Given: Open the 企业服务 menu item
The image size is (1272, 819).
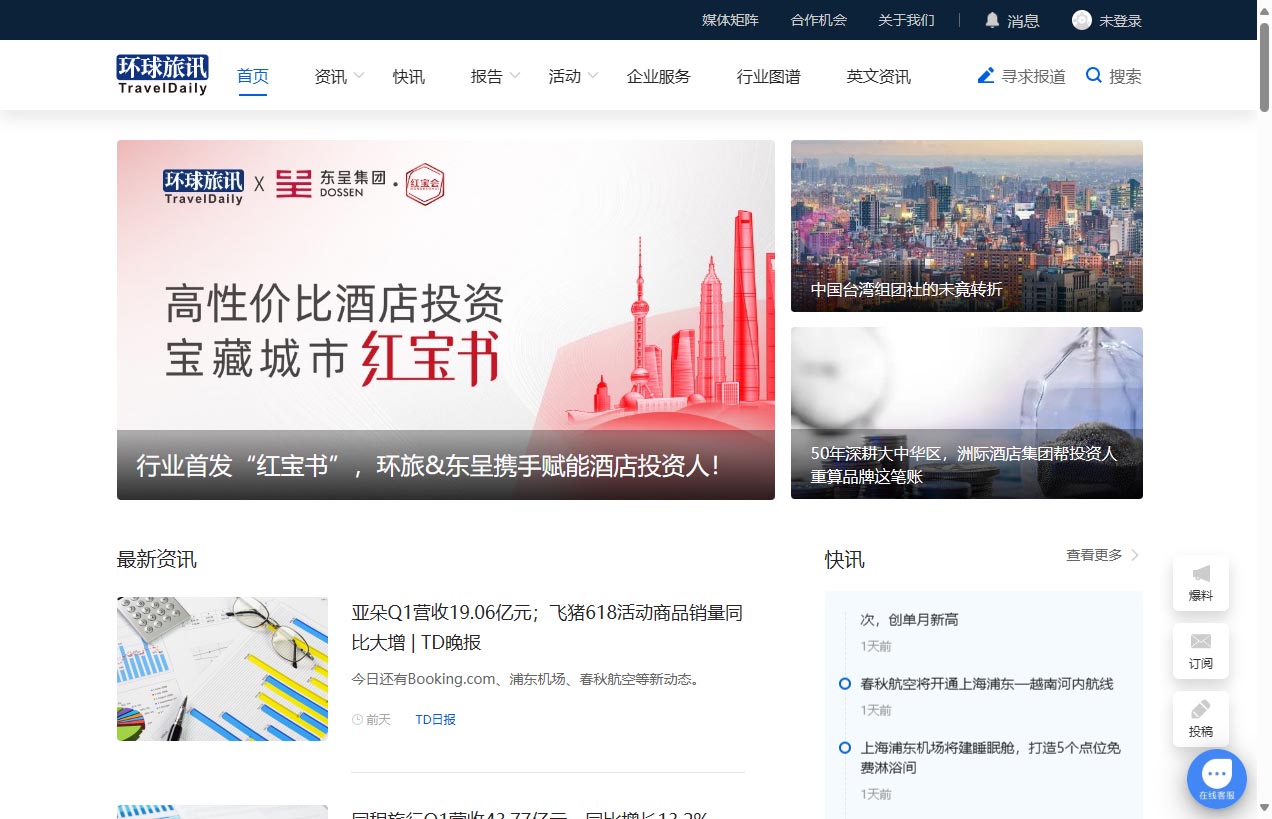Looking at the screenshot, I should pyautogui.click(x=658, y=75).
